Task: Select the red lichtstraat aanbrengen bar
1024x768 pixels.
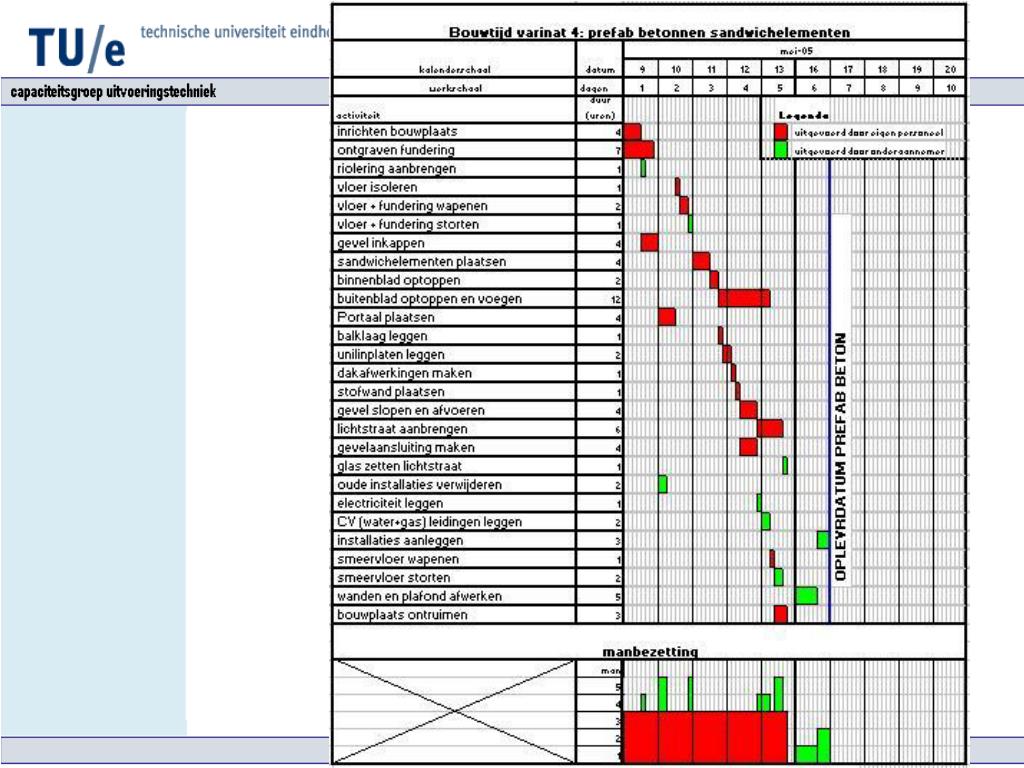Action: (770, 428)
